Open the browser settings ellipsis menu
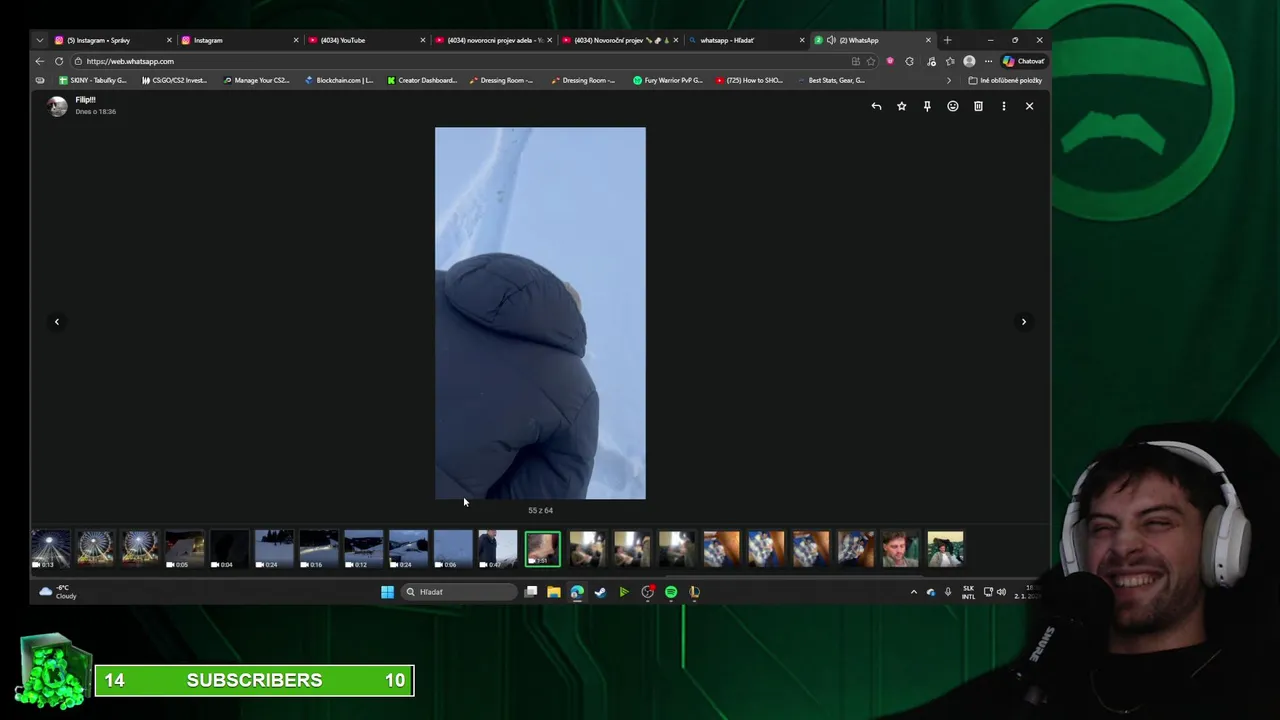The width and height of the screenshot is (1280, 720). click(x=988, y=61)
